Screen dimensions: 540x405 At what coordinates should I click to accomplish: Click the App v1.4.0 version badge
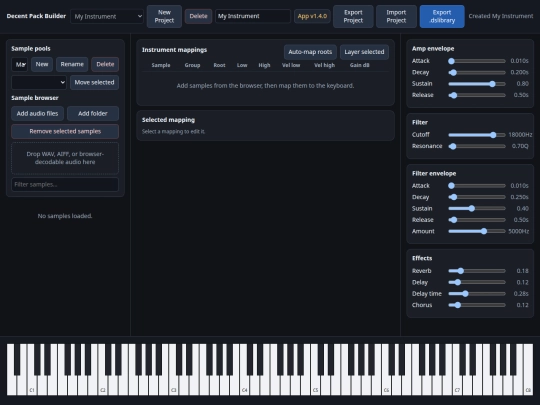tap(312, 16)
